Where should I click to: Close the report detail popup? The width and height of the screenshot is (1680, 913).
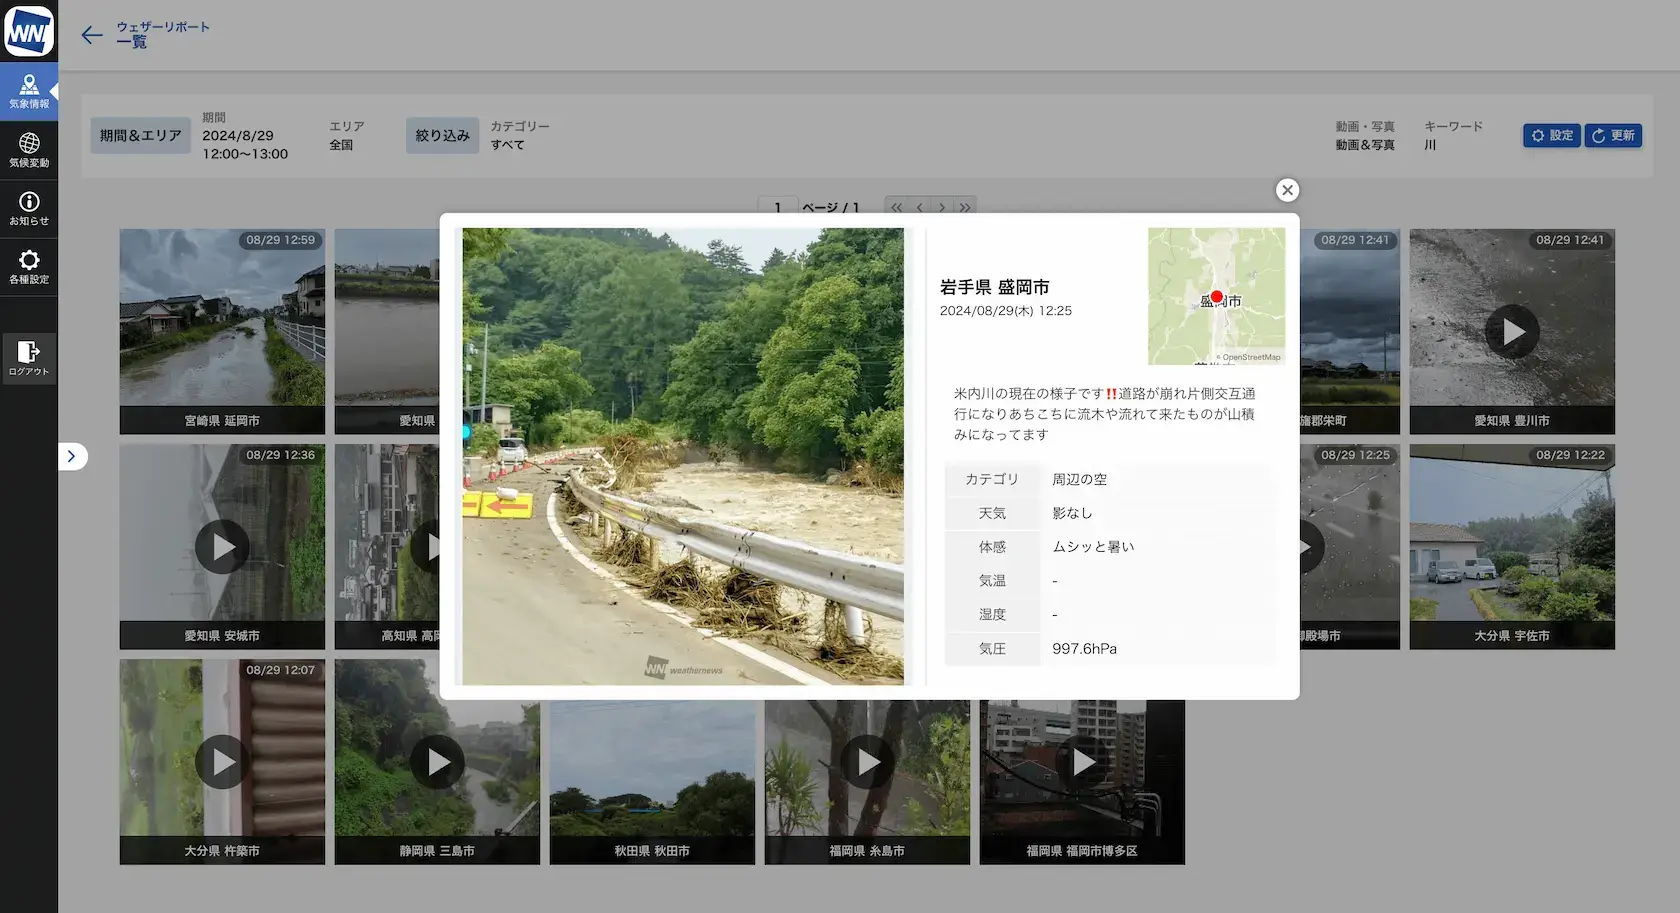[1287, 190]
